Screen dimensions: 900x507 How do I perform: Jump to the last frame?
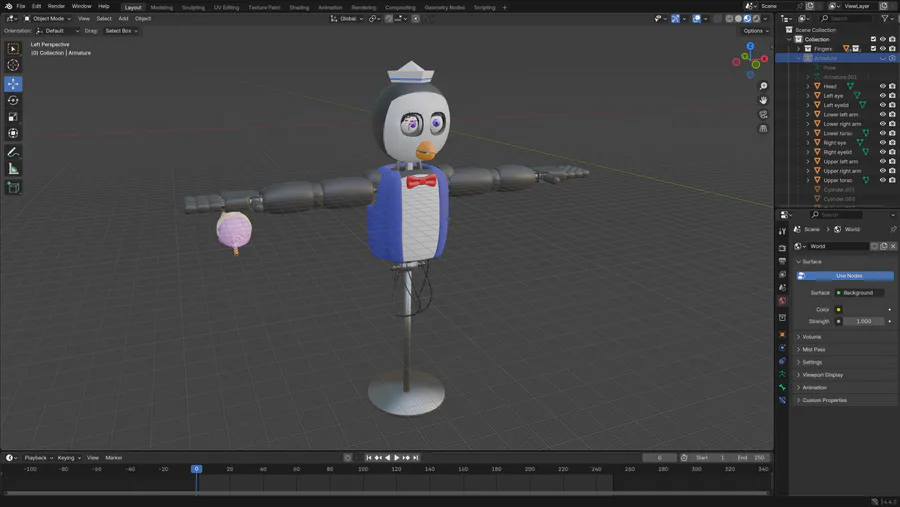[x=416, y=458]
